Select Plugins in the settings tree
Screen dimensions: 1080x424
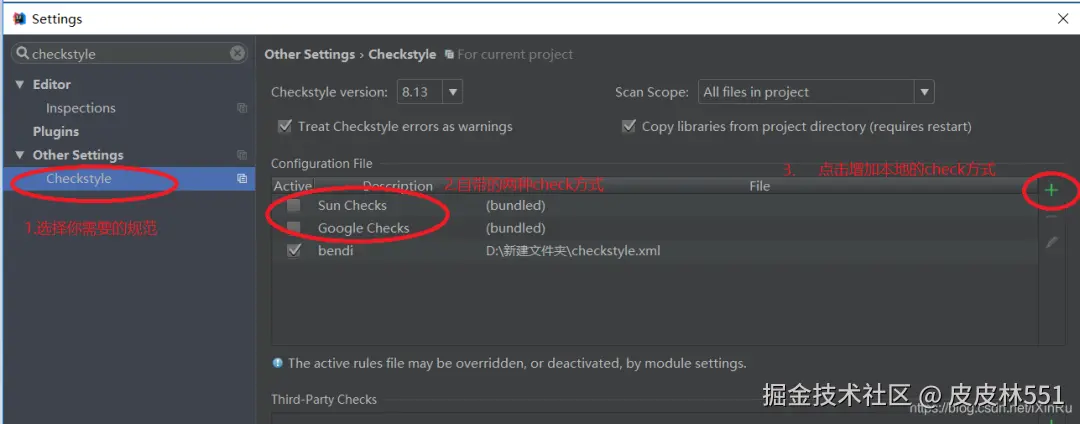56,131
